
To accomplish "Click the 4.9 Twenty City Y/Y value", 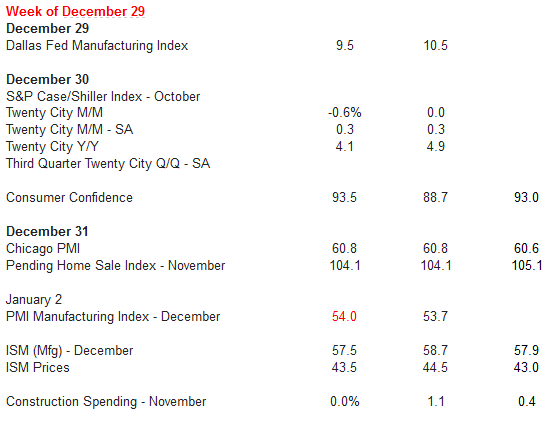I will 436,147.
